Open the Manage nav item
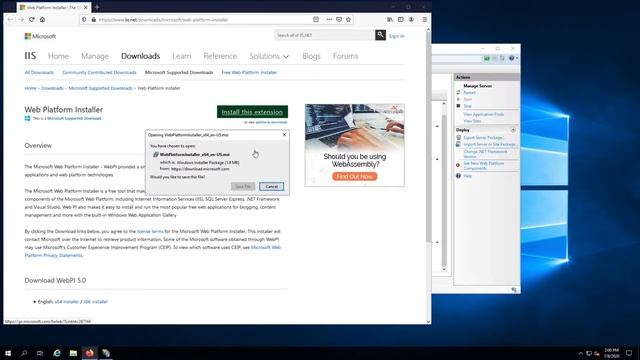This screenshot has width=640, height=360. pos(95,56)
